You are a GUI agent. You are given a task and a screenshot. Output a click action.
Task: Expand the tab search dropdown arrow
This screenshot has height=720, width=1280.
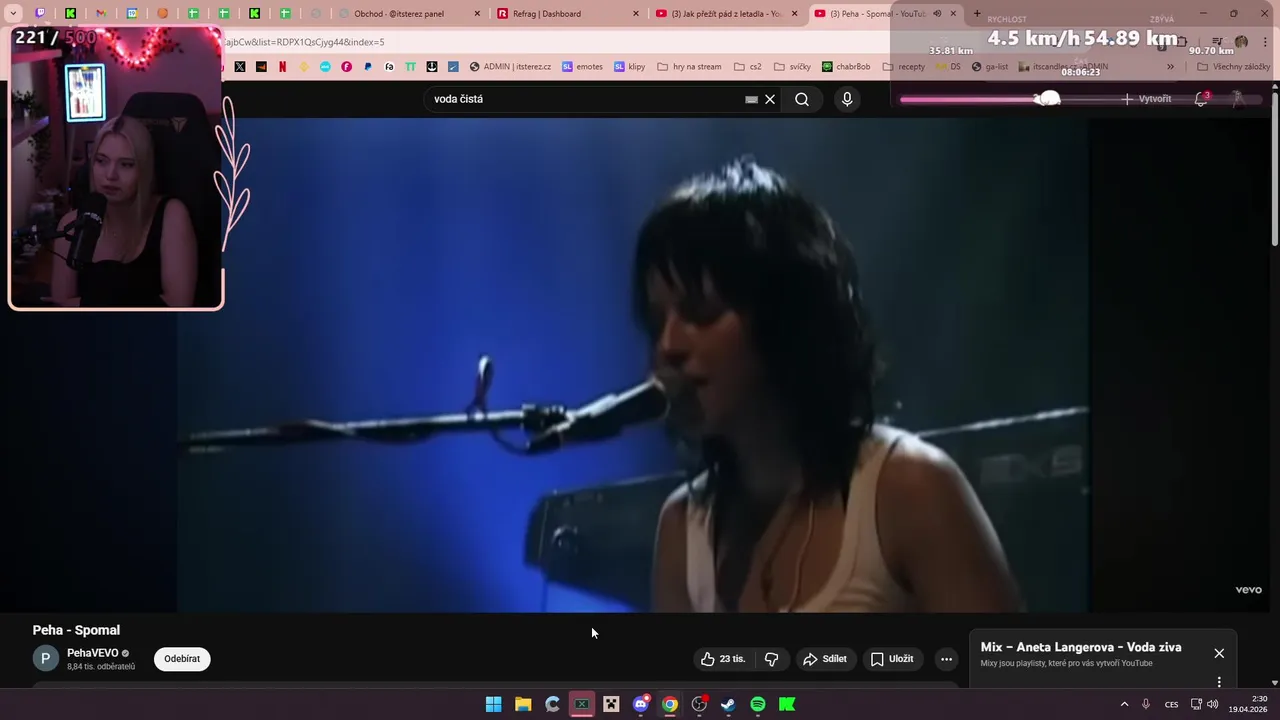pos(13,13)
